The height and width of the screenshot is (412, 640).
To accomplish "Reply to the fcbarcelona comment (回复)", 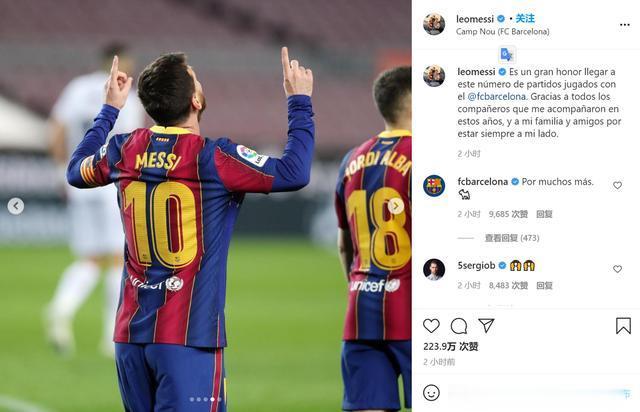I will point(544,214).
